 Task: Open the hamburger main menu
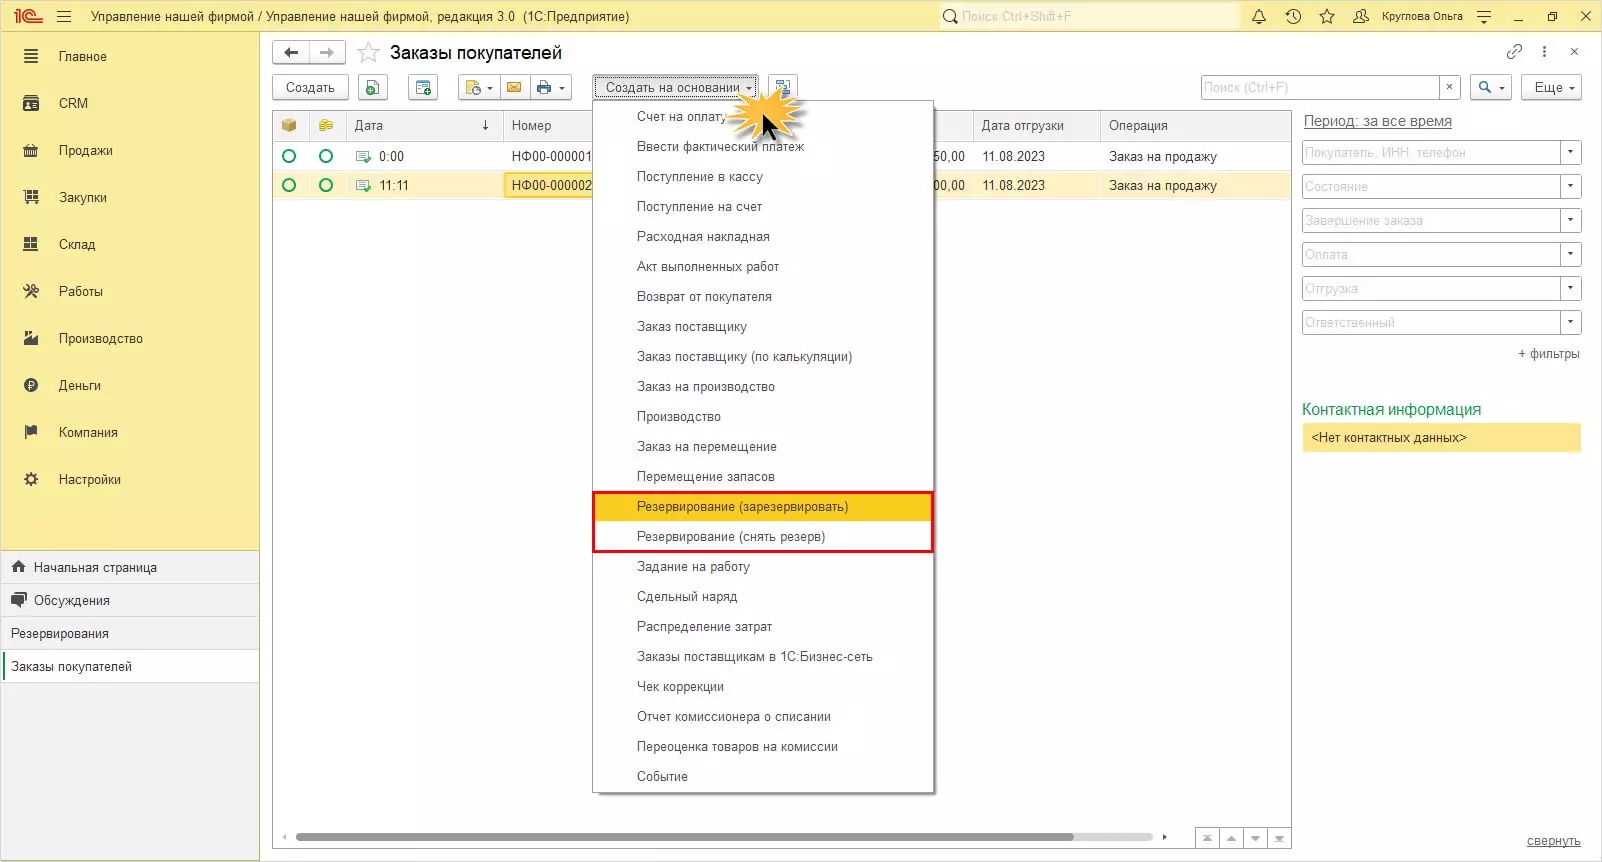coord(64,16)
